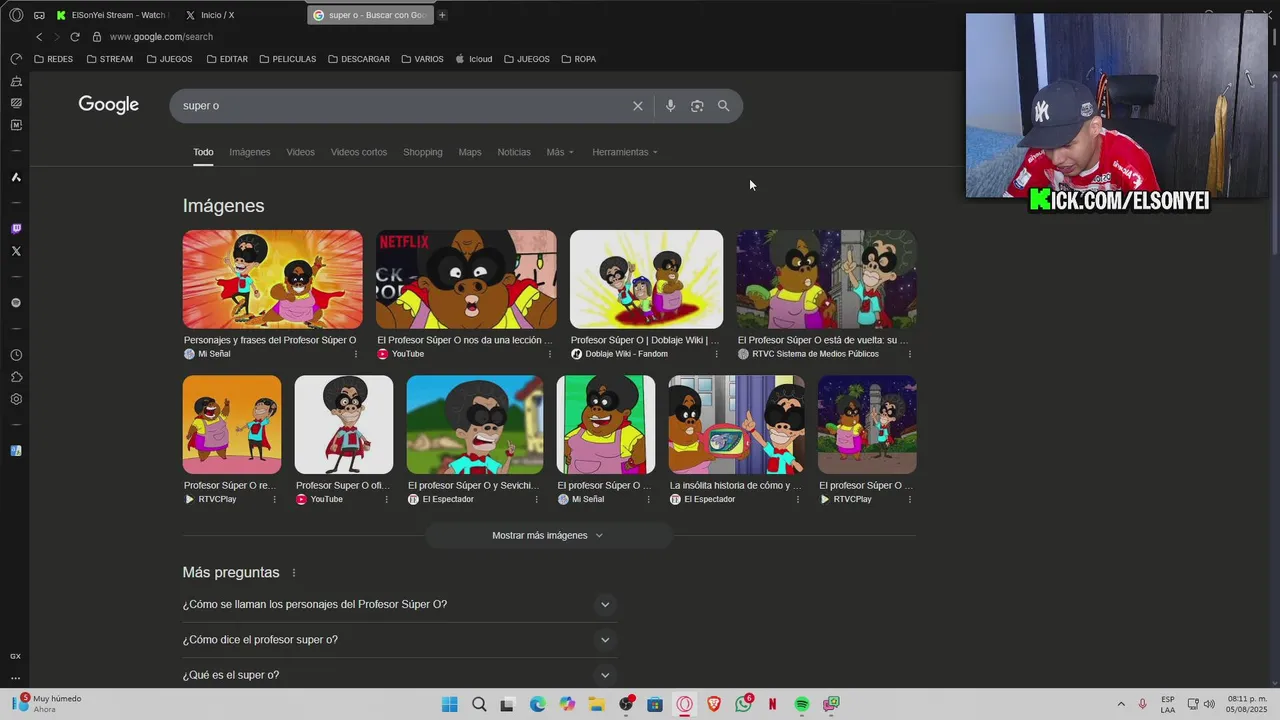This screenshot has width=1280, height=720.
Task: Open the sidebar panel below GX Cleaner
Action: 16,103
